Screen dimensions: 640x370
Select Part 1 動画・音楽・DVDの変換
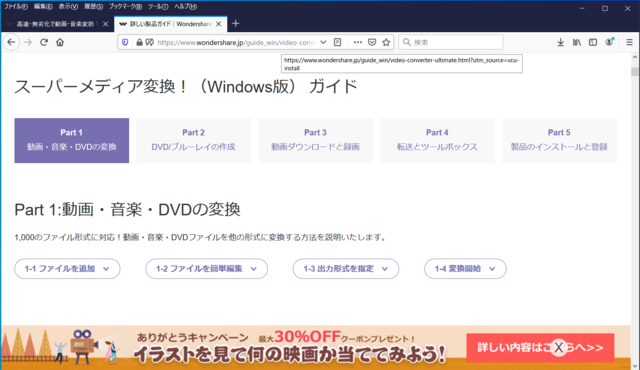[x=72, y=140]
